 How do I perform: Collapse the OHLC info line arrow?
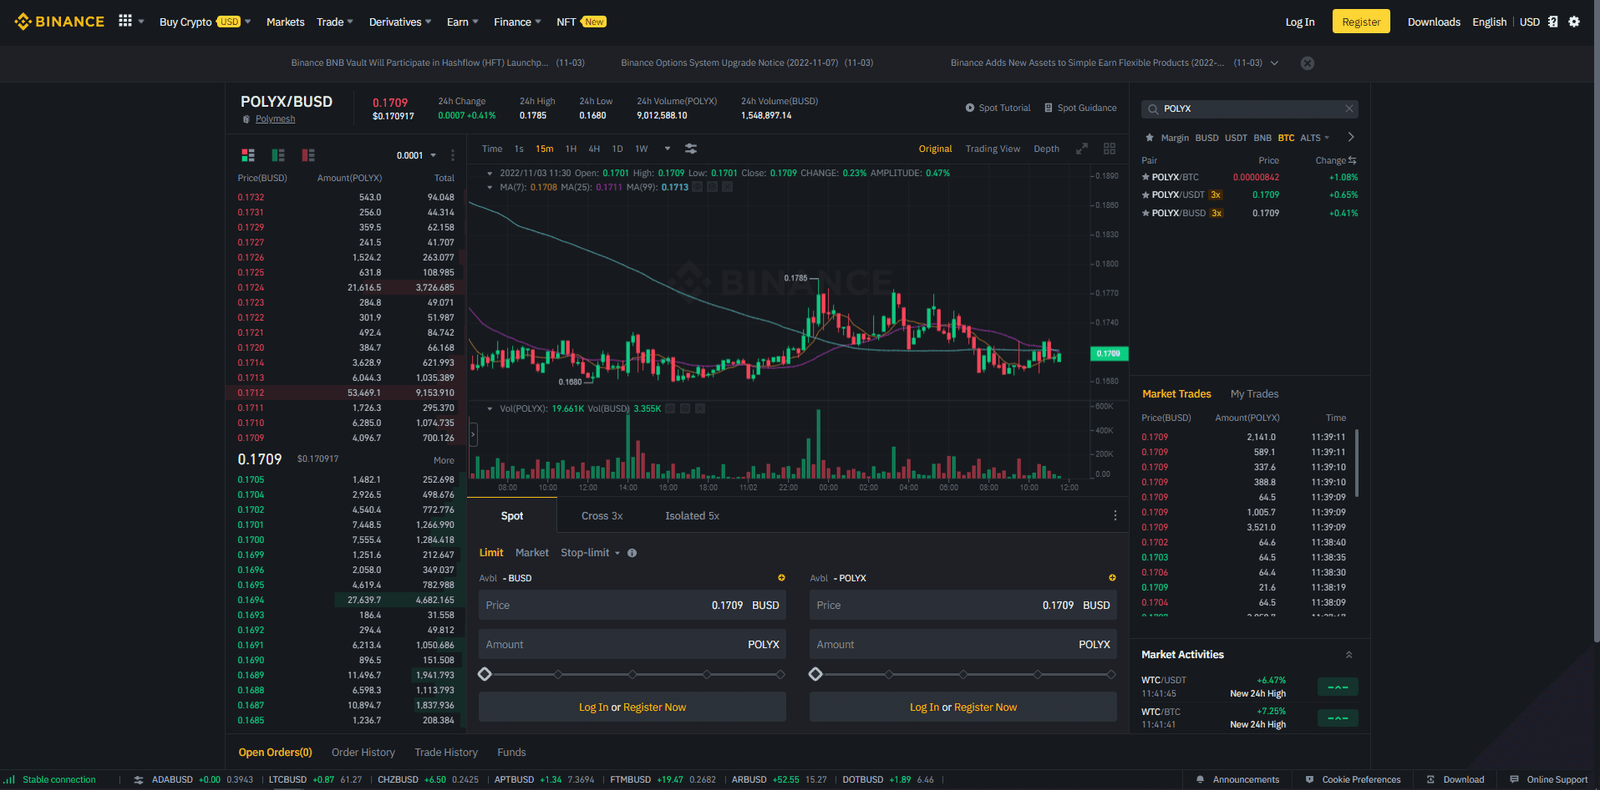[490, 173]
